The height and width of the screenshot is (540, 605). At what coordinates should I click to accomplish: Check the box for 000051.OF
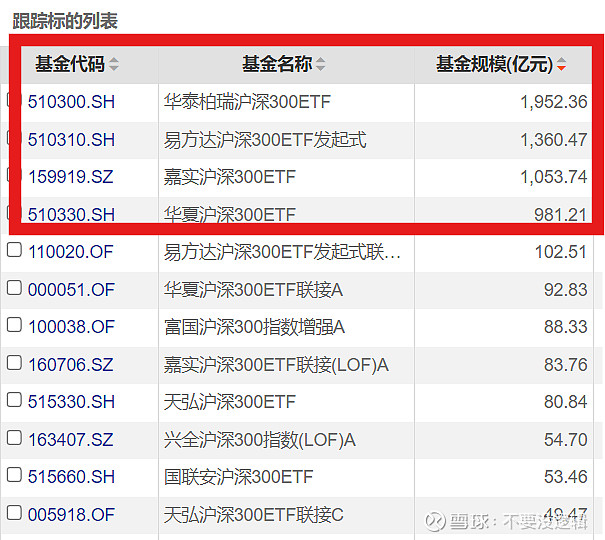[14, 287]
